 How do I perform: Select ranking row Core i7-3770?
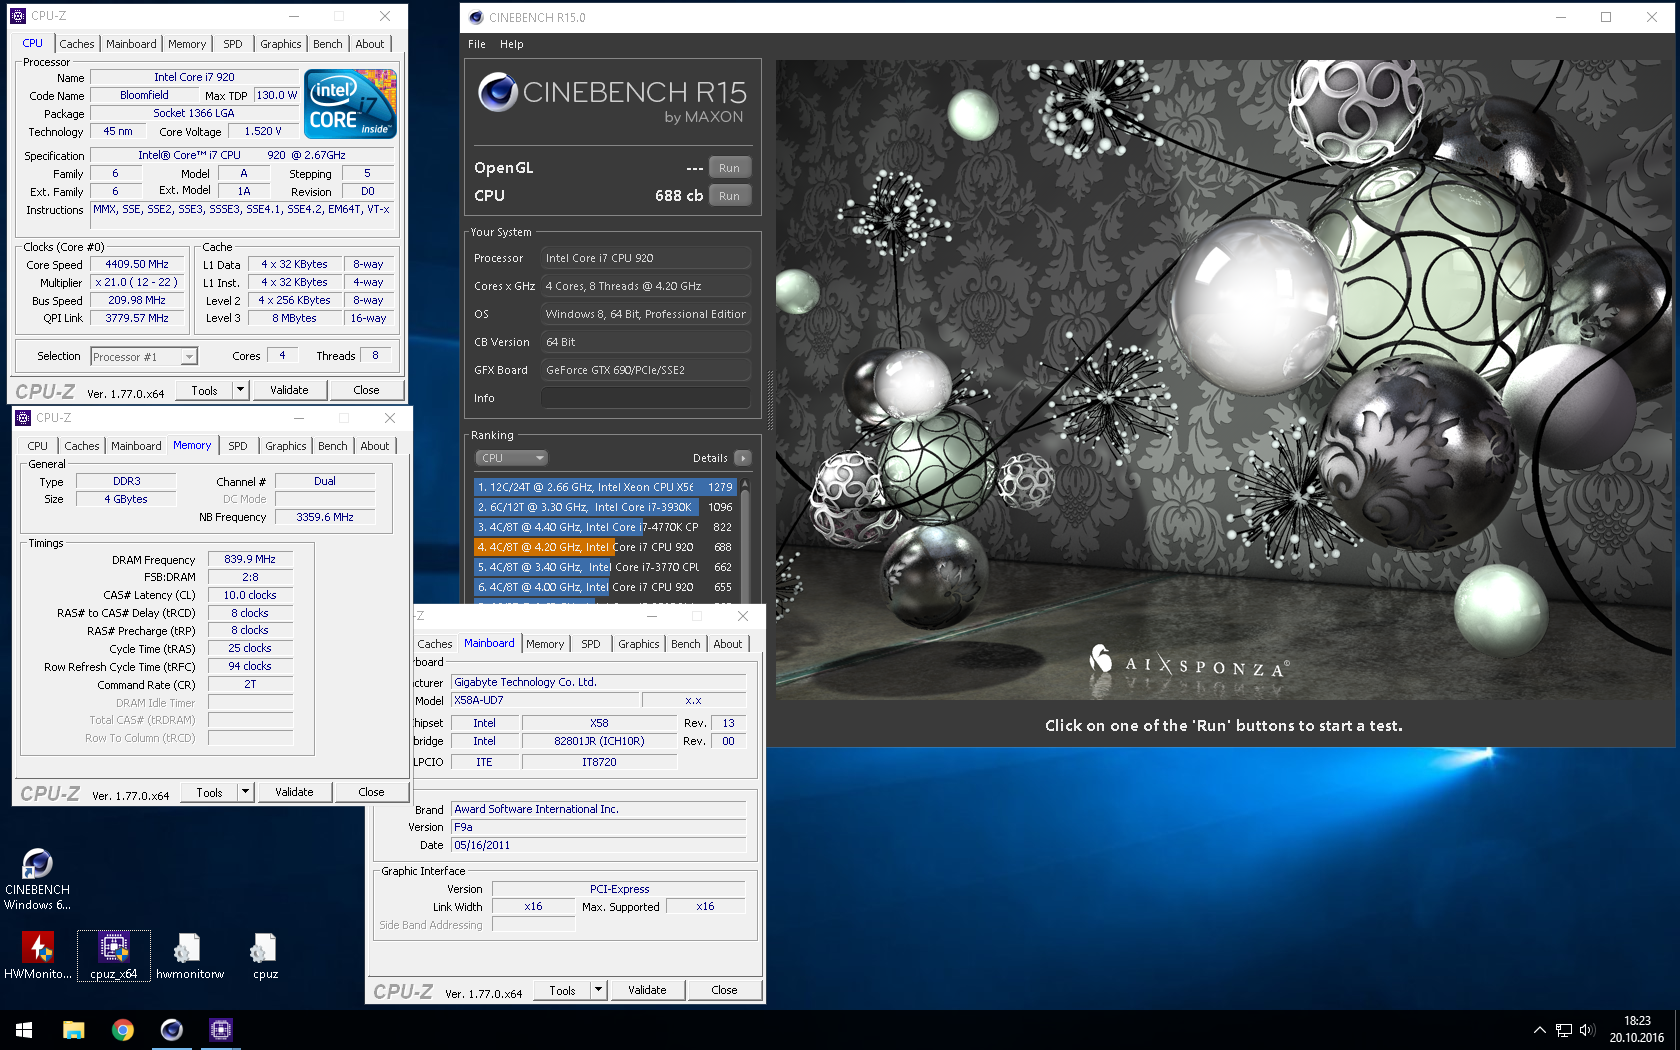click(x=605, y=567)
